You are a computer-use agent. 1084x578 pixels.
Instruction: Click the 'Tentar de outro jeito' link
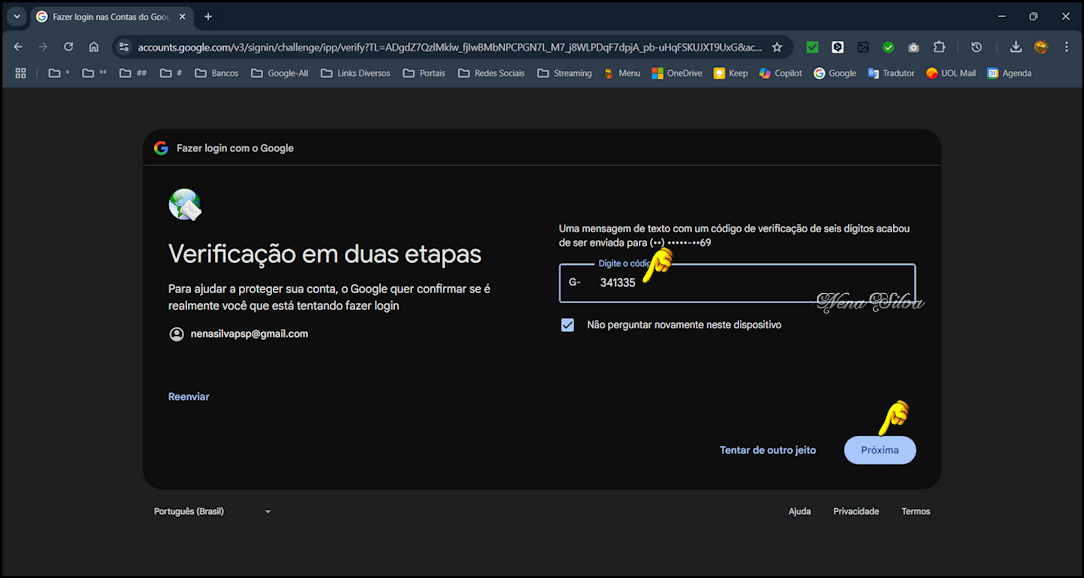(x=767, y=450)
